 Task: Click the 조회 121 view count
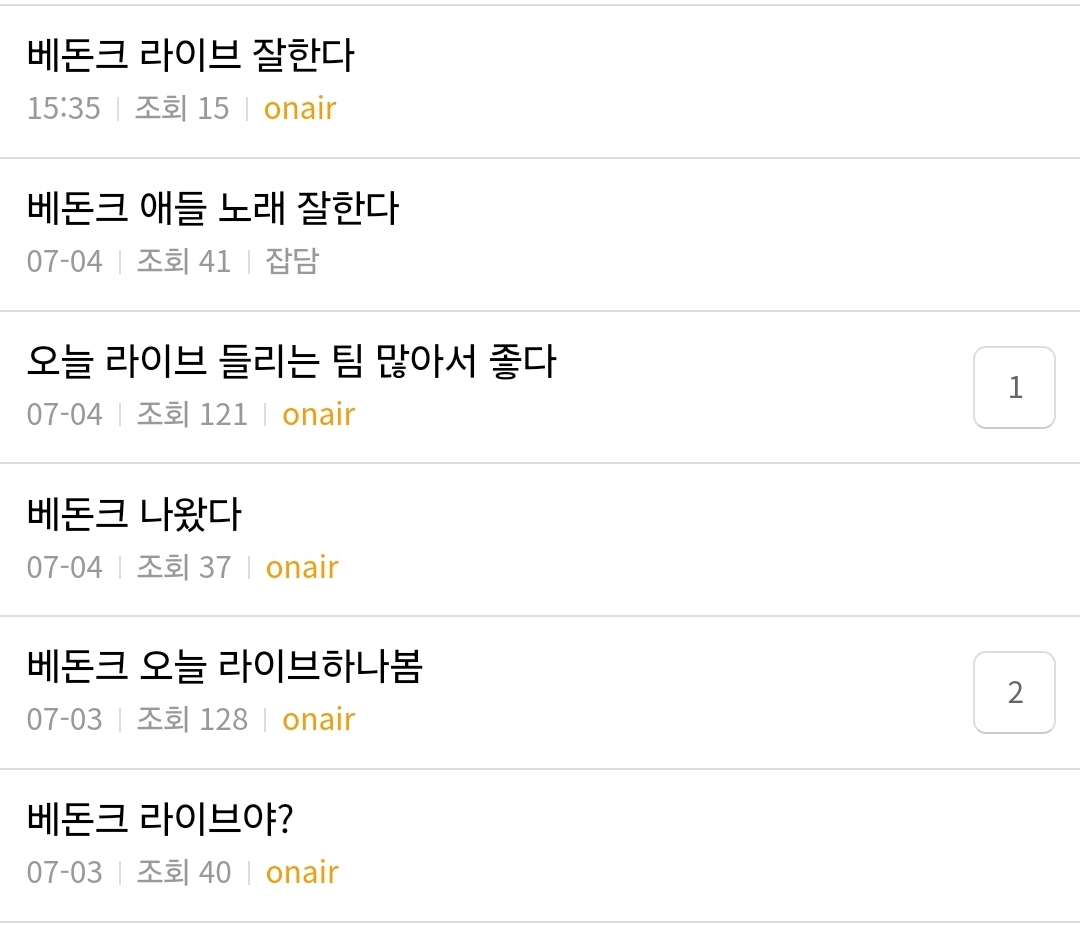191,415
